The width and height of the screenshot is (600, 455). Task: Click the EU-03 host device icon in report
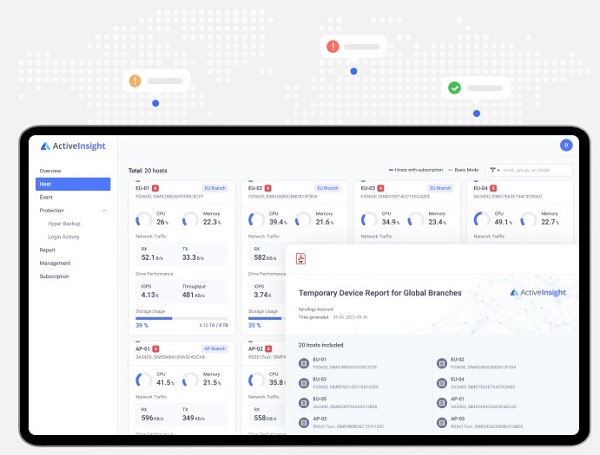[x=304, y=382]
